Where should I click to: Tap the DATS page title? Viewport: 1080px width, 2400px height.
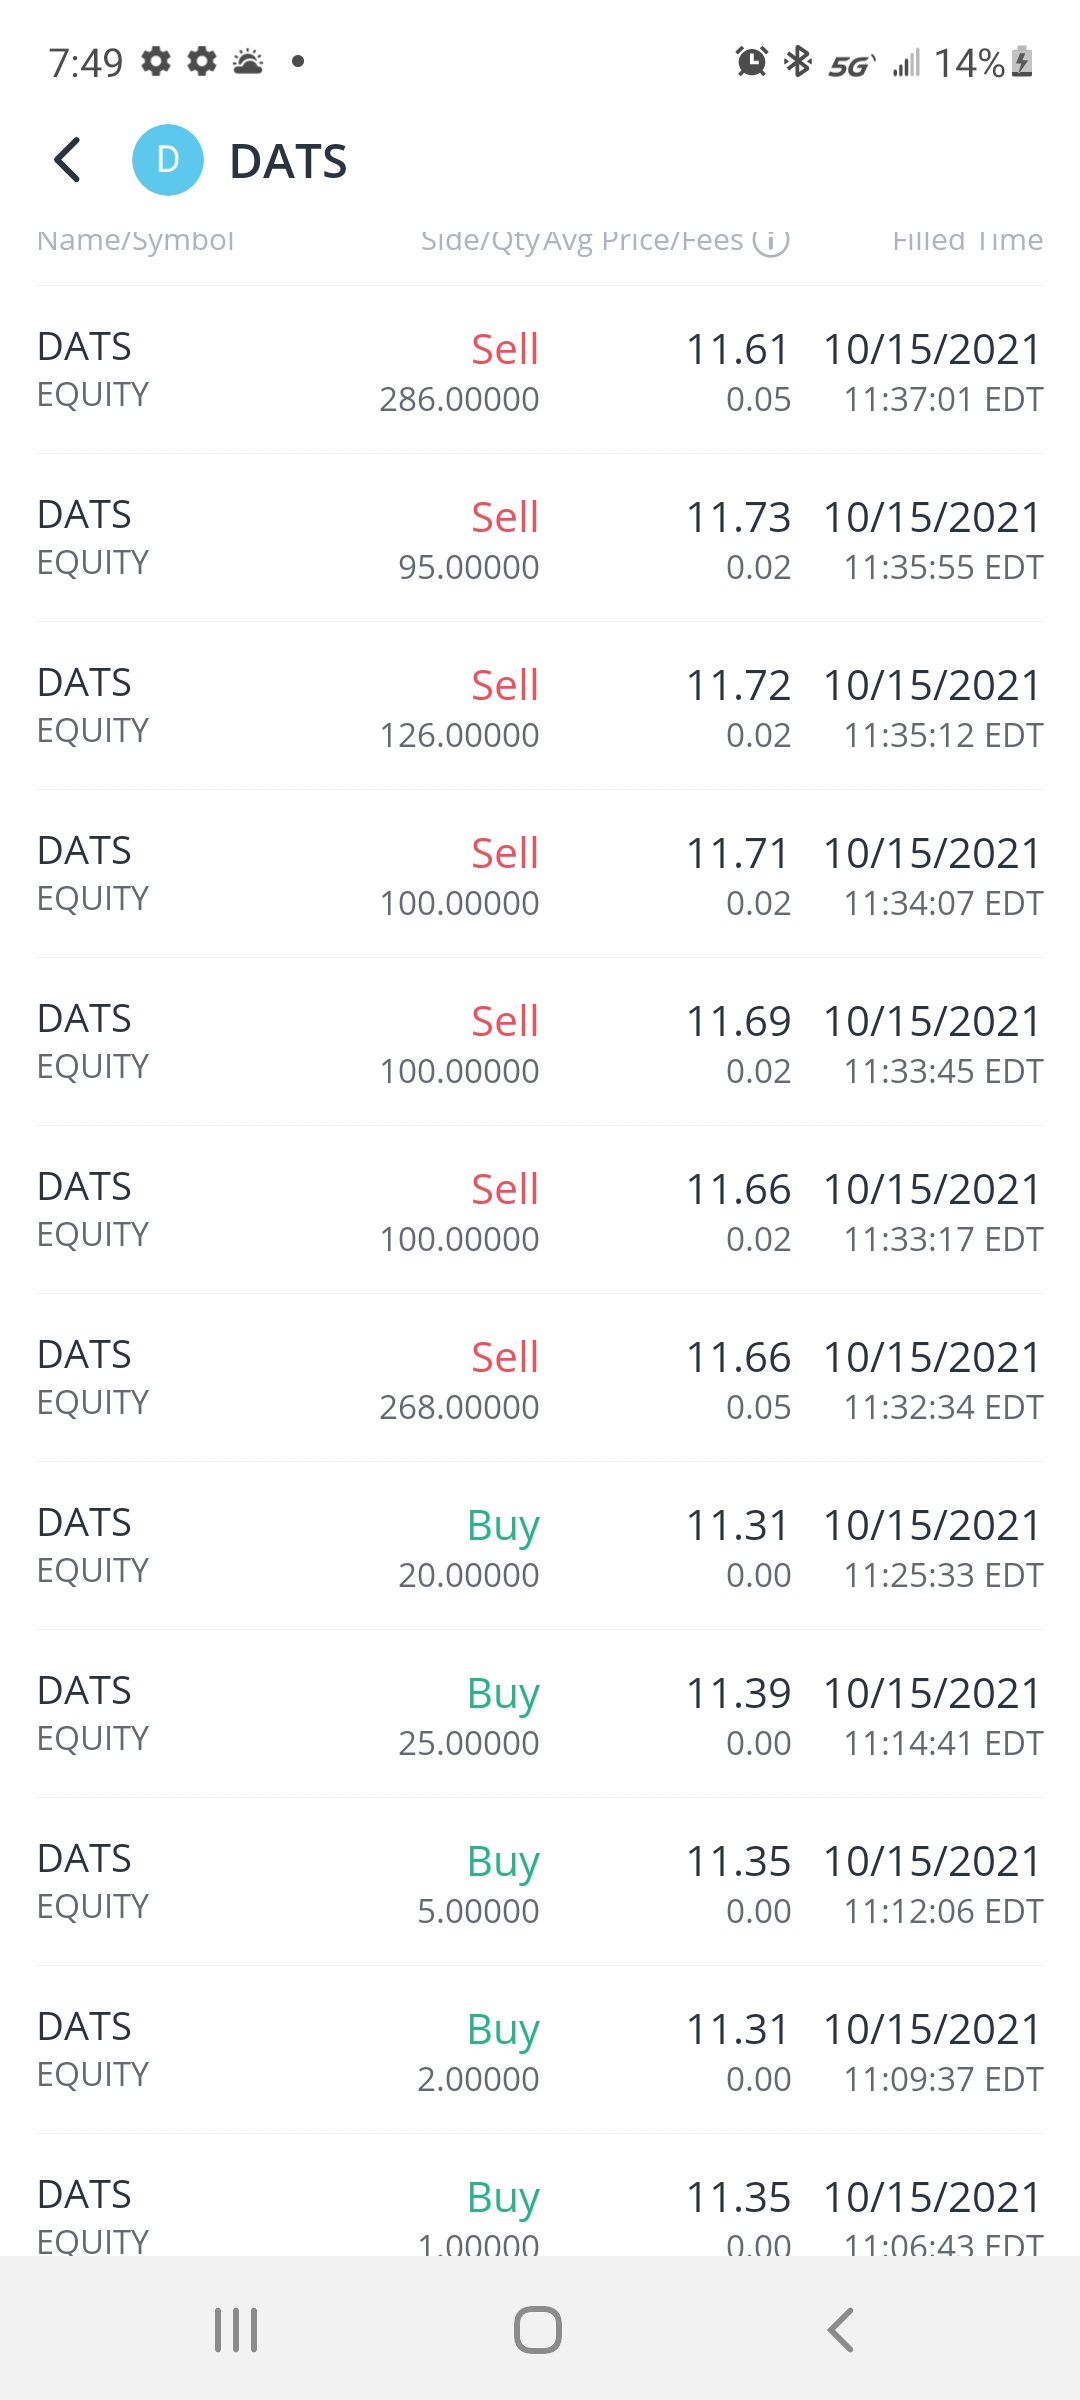click(x=288, y=161)
